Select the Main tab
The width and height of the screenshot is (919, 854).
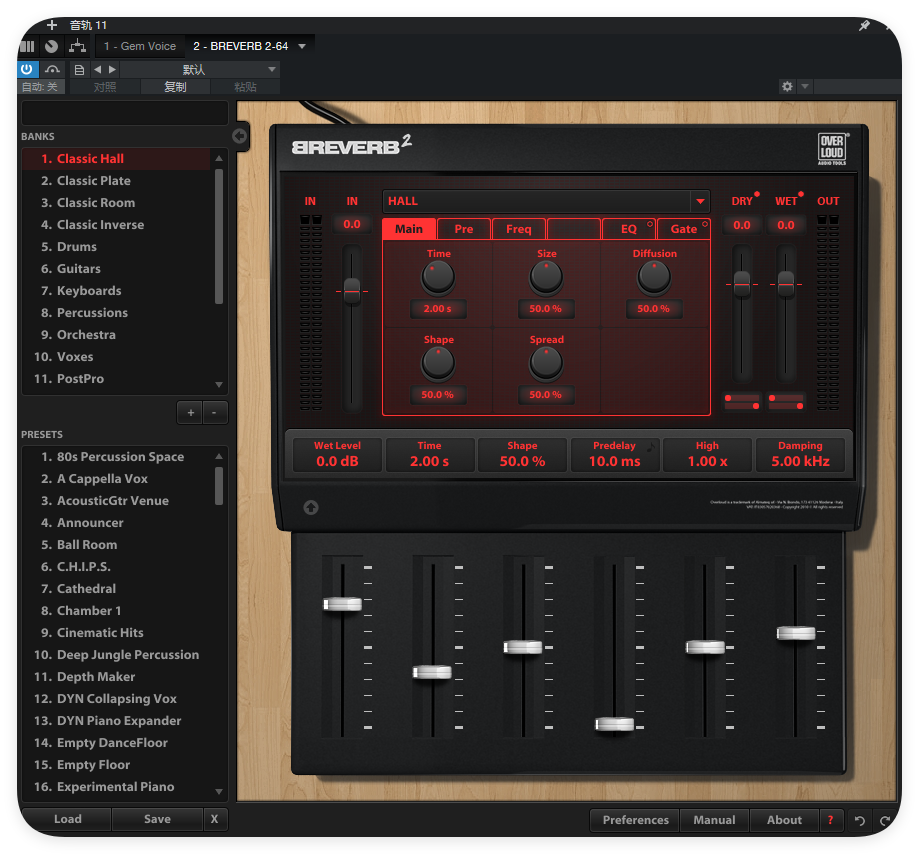coord(409,229)
